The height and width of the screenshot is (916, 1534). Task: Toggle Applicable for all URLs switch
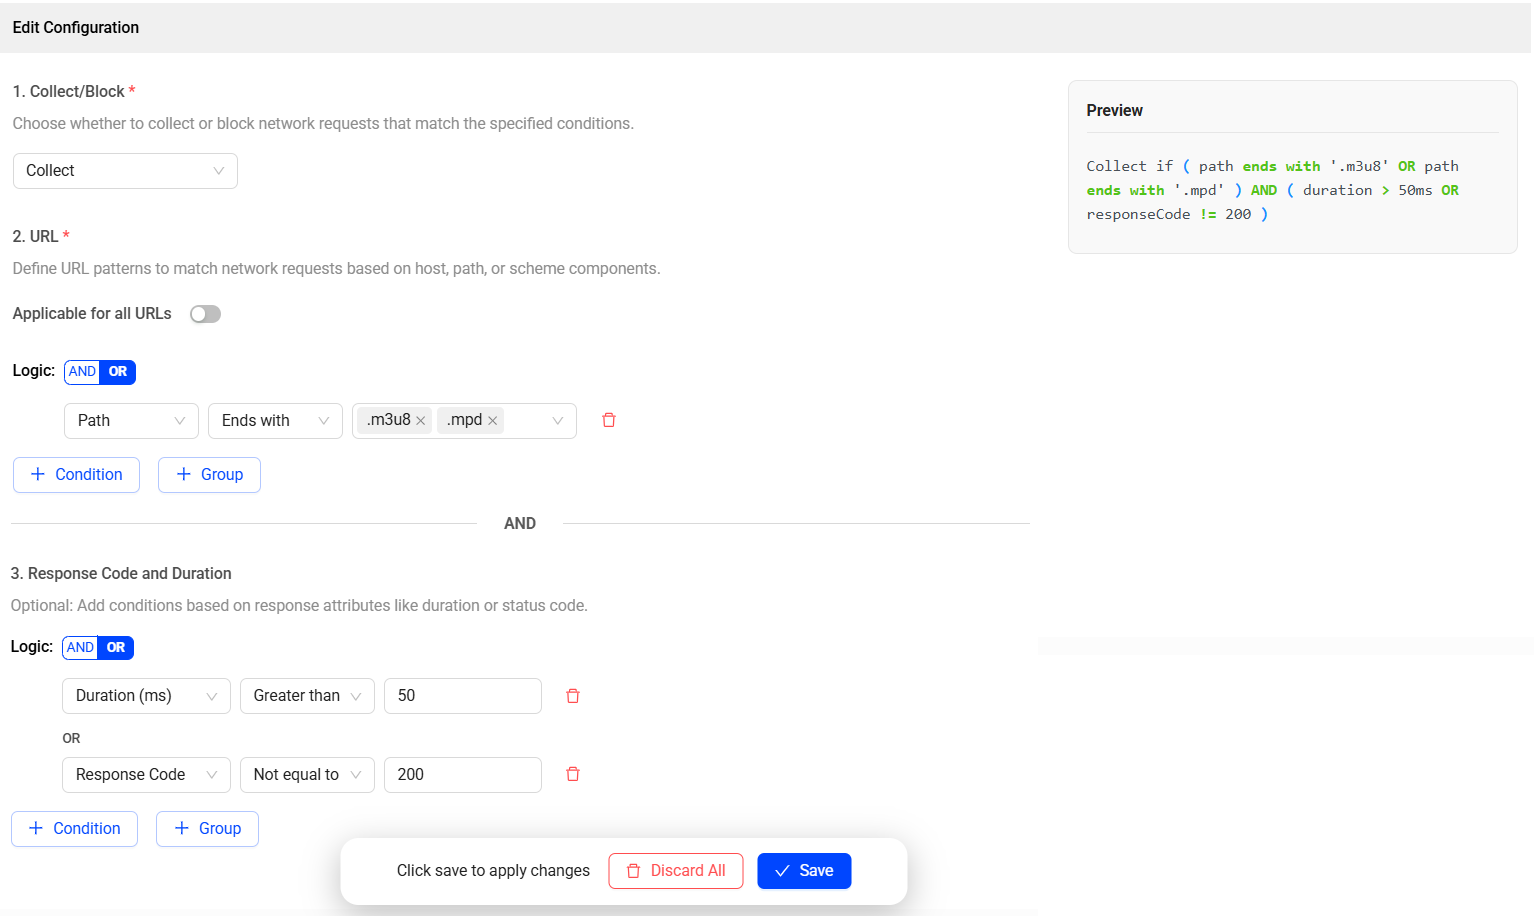tap(205, 314)
